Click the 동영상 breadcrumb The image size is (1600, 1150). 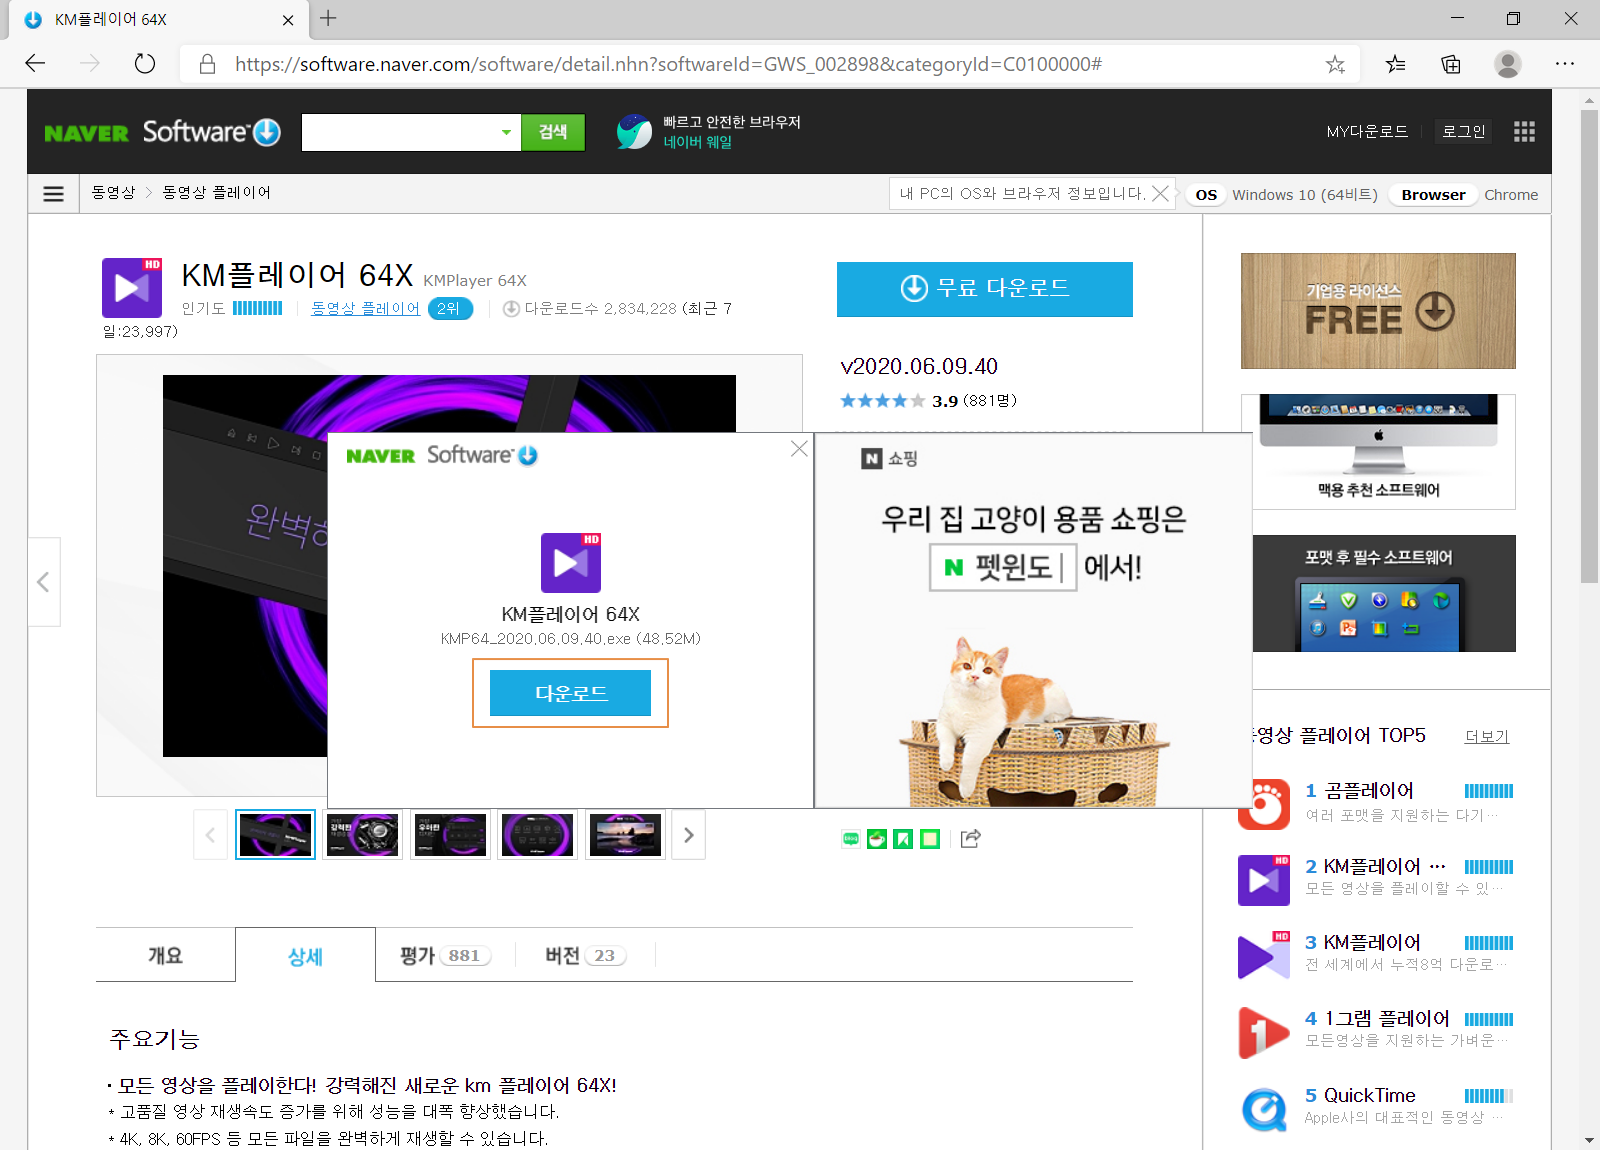pos(113,192)
